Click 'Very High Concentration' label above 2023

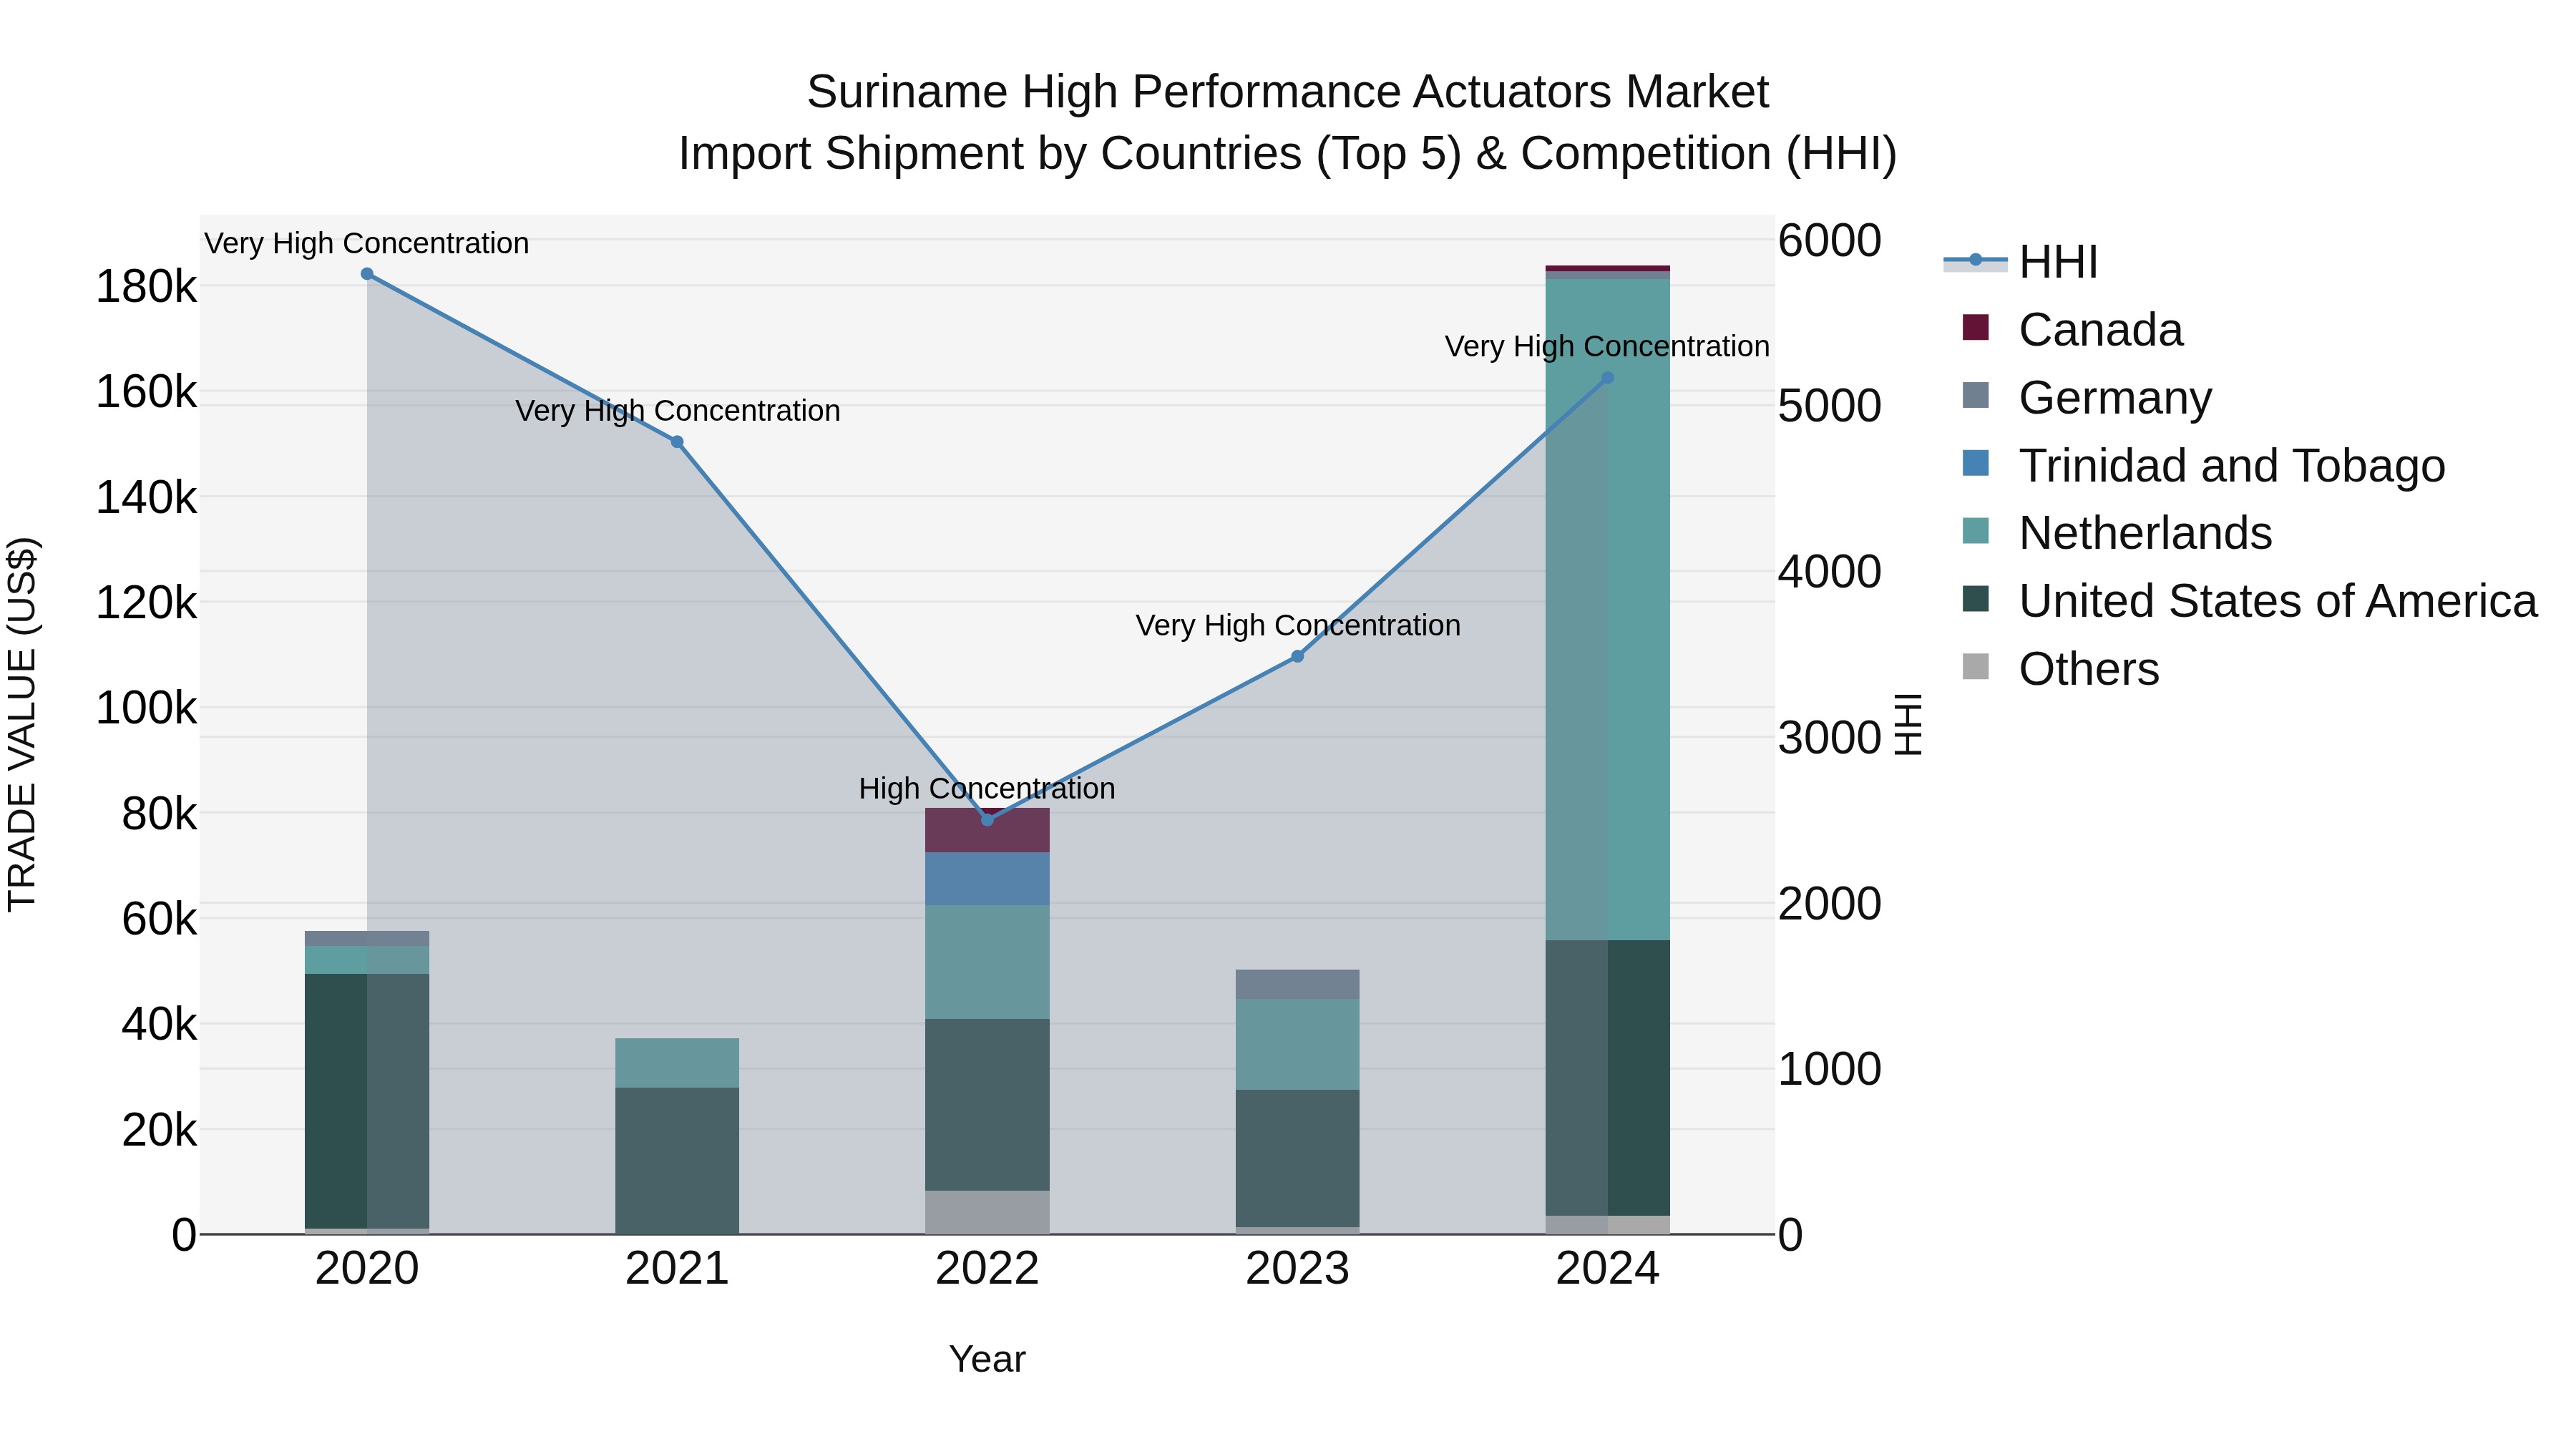pyautogui.click(x=1298, y=626)
